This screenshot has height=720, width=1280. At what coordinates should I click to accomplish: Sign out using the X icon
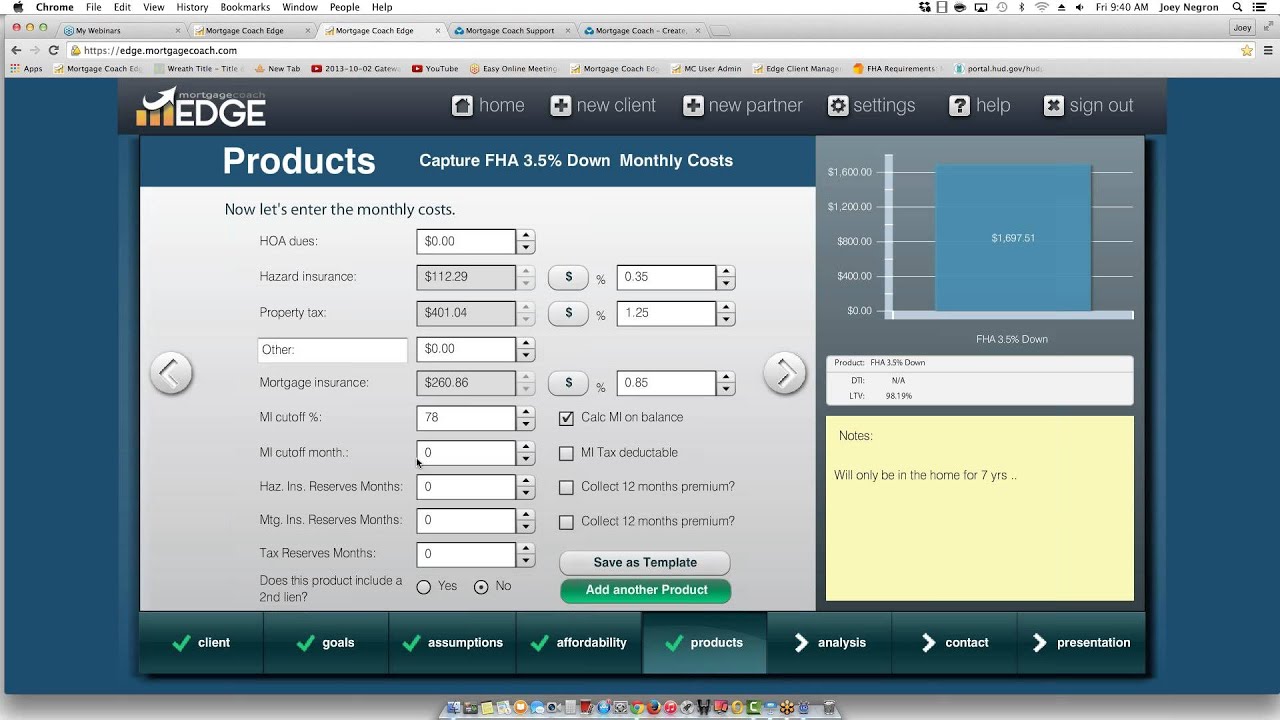click(1053, 105)
